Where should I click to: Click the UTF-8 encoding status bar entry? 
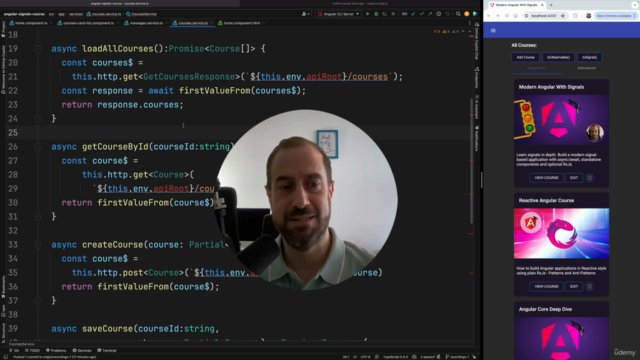coord(365,357)
